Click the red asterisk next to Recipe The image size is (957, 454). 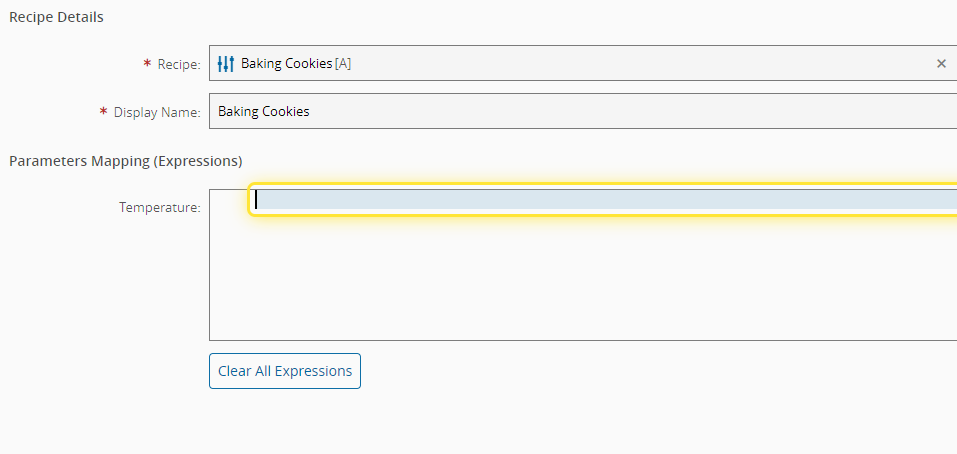coord(147,64)
